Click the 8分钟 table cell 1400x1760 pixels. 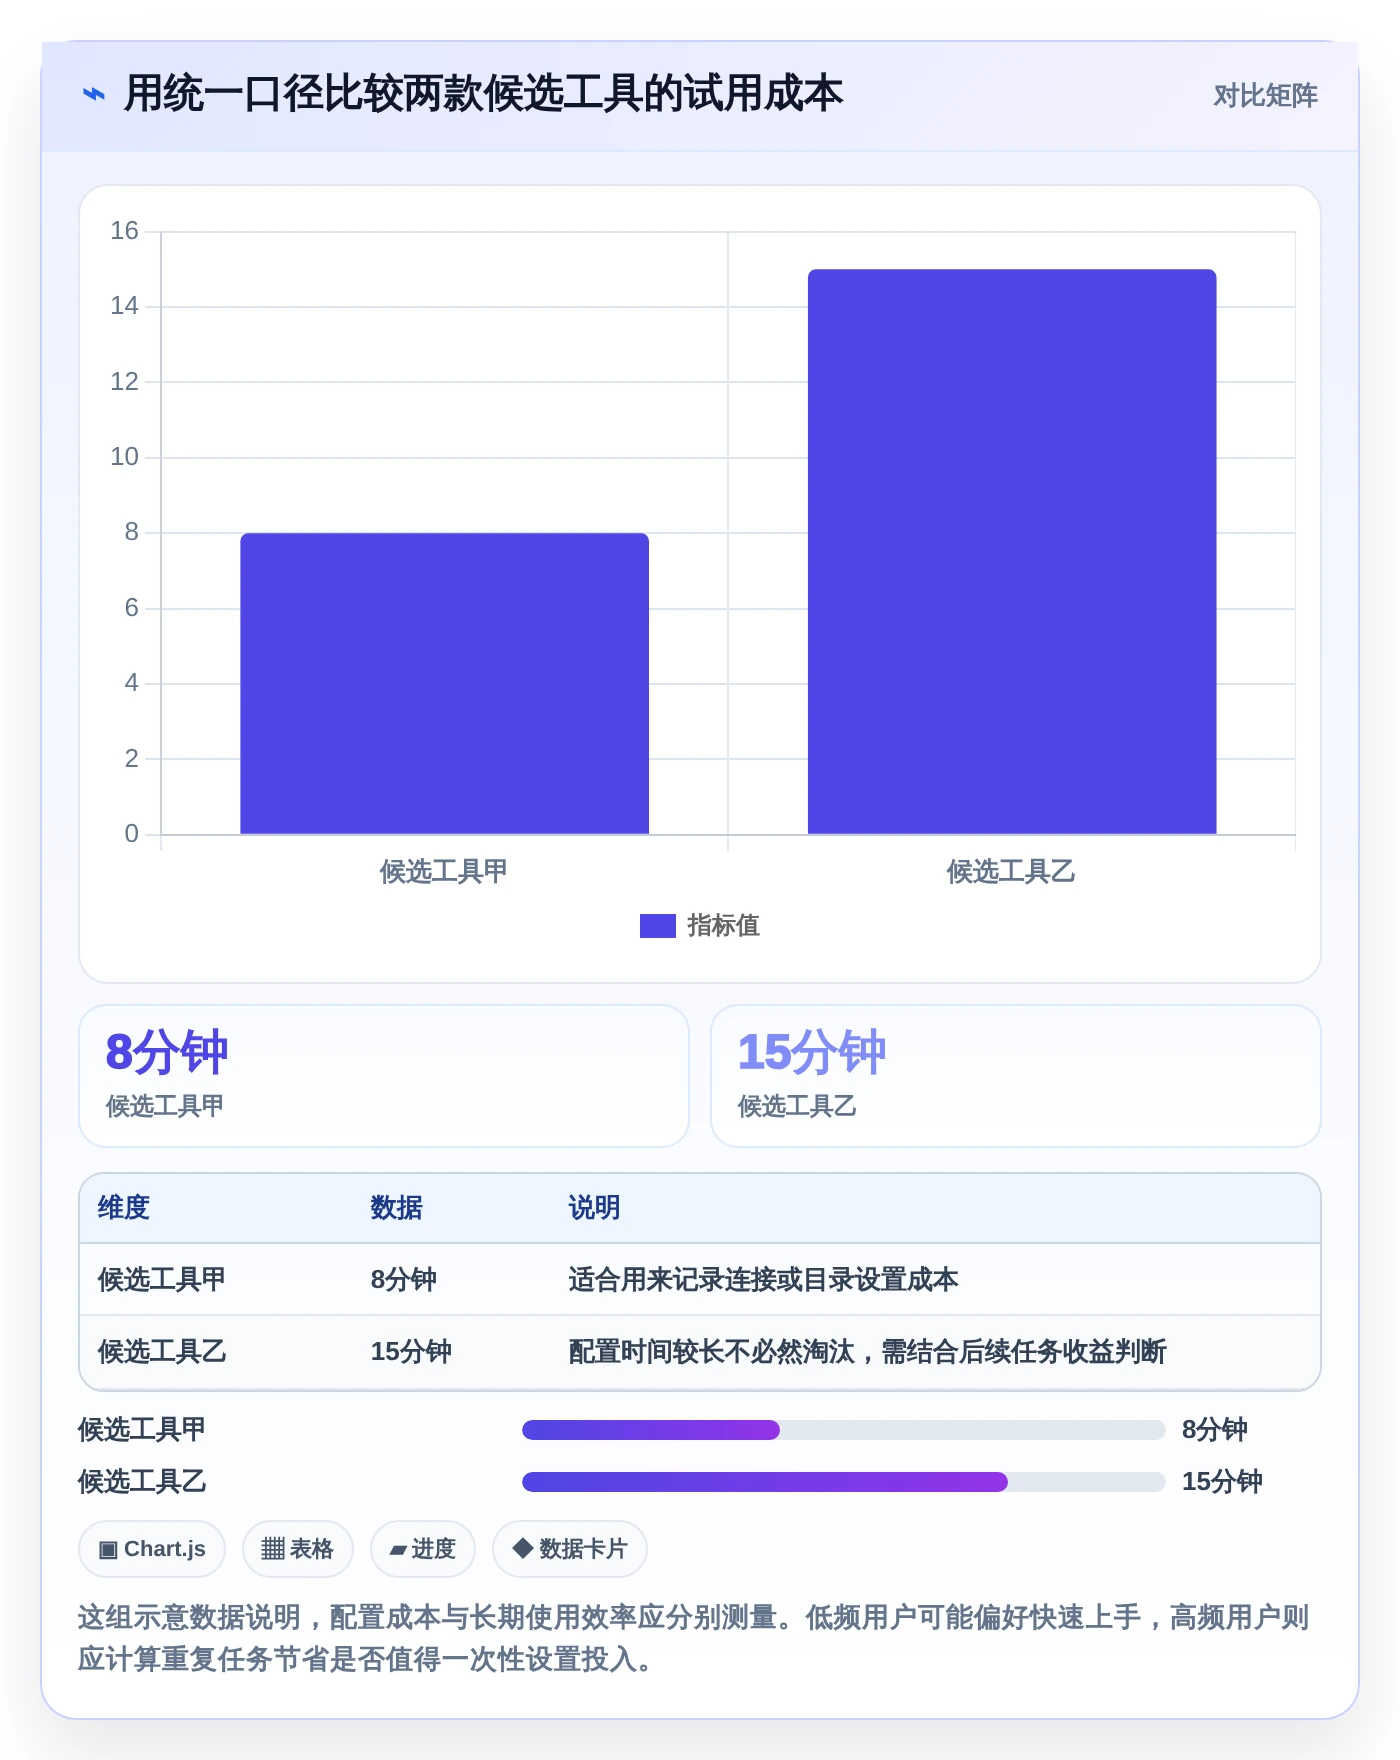click(x=404, y=1279)
